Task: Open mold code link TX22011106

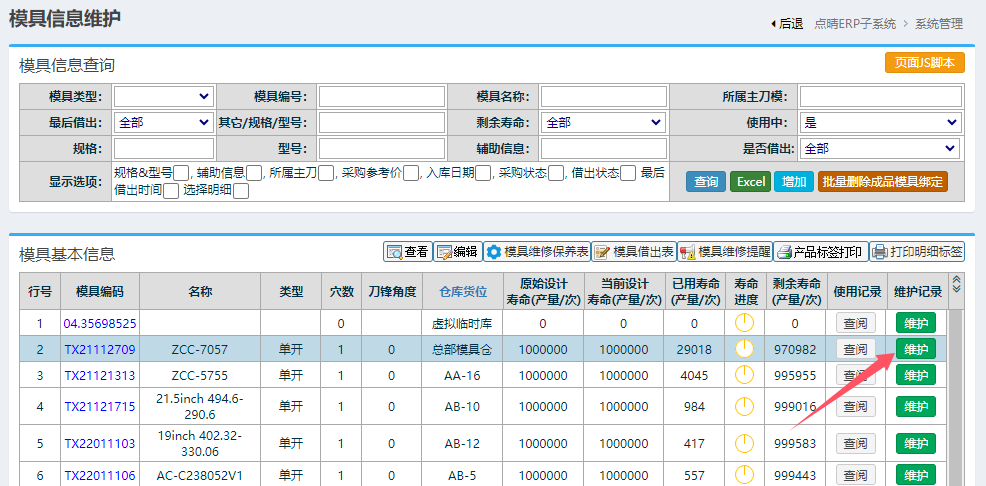Action: tap(99, 476)
